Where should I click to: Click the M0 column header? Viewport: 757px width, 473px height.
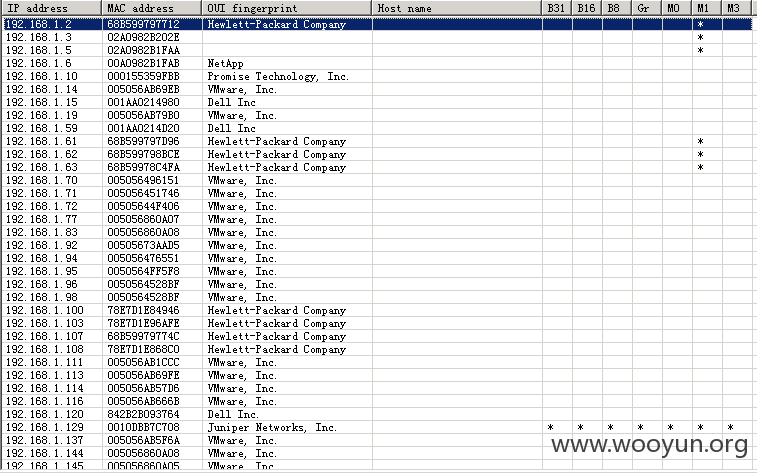[x=676, y=8]
